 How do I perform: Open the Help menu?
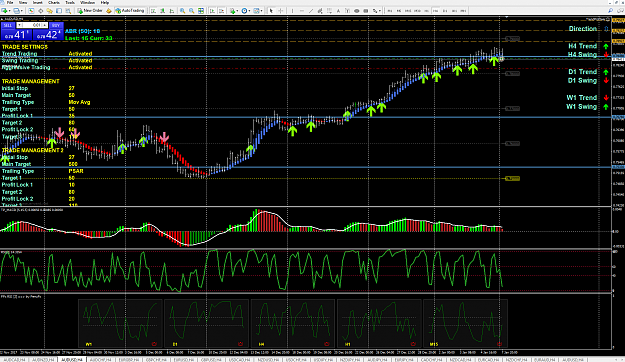click(105, 2)
